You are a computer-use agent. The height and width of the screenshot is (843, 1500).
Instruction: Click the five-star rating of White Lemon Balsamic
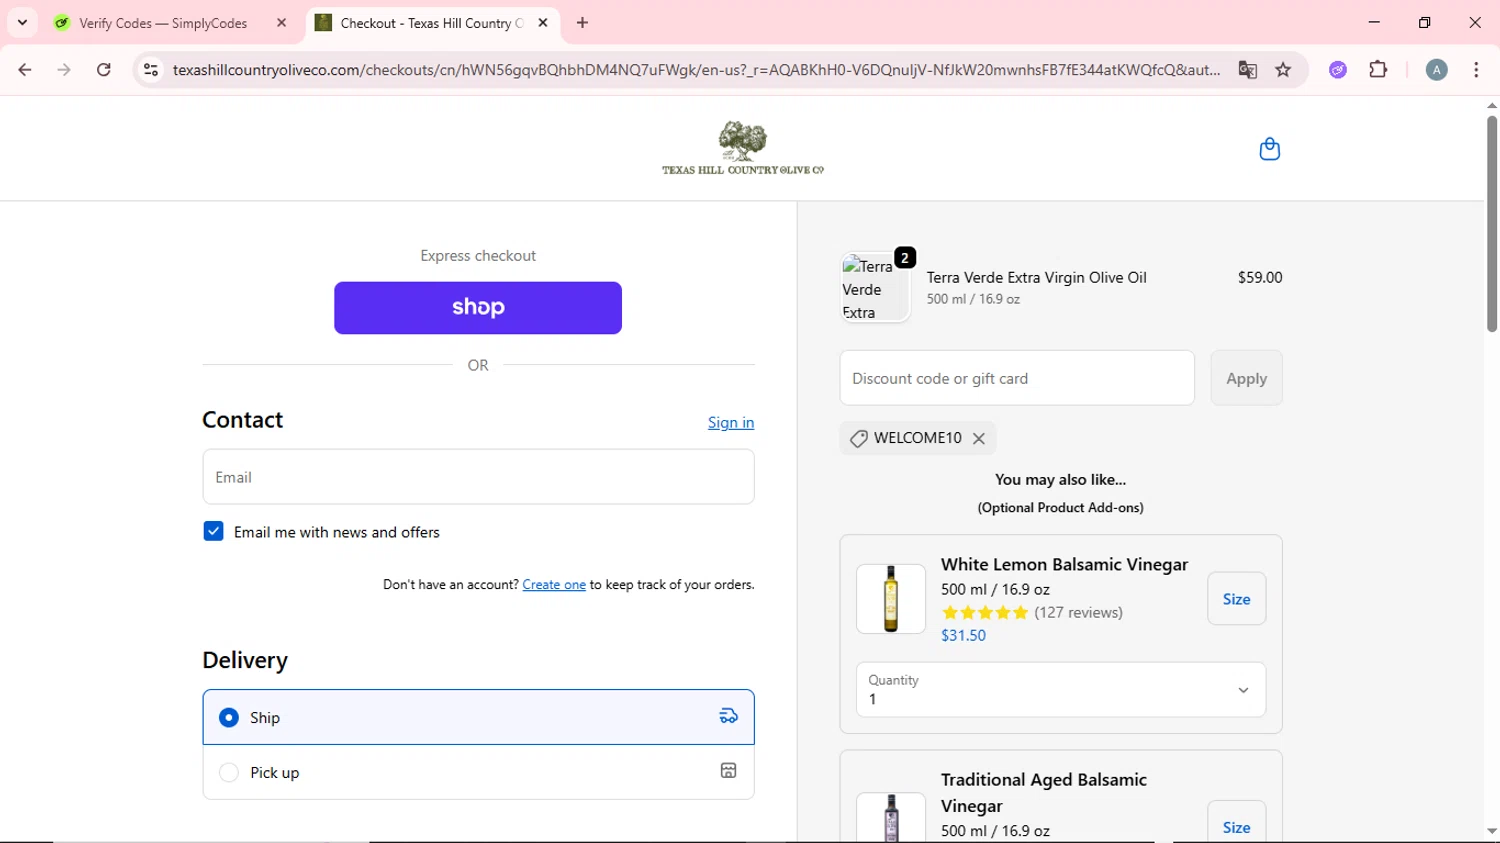(985, 612)
